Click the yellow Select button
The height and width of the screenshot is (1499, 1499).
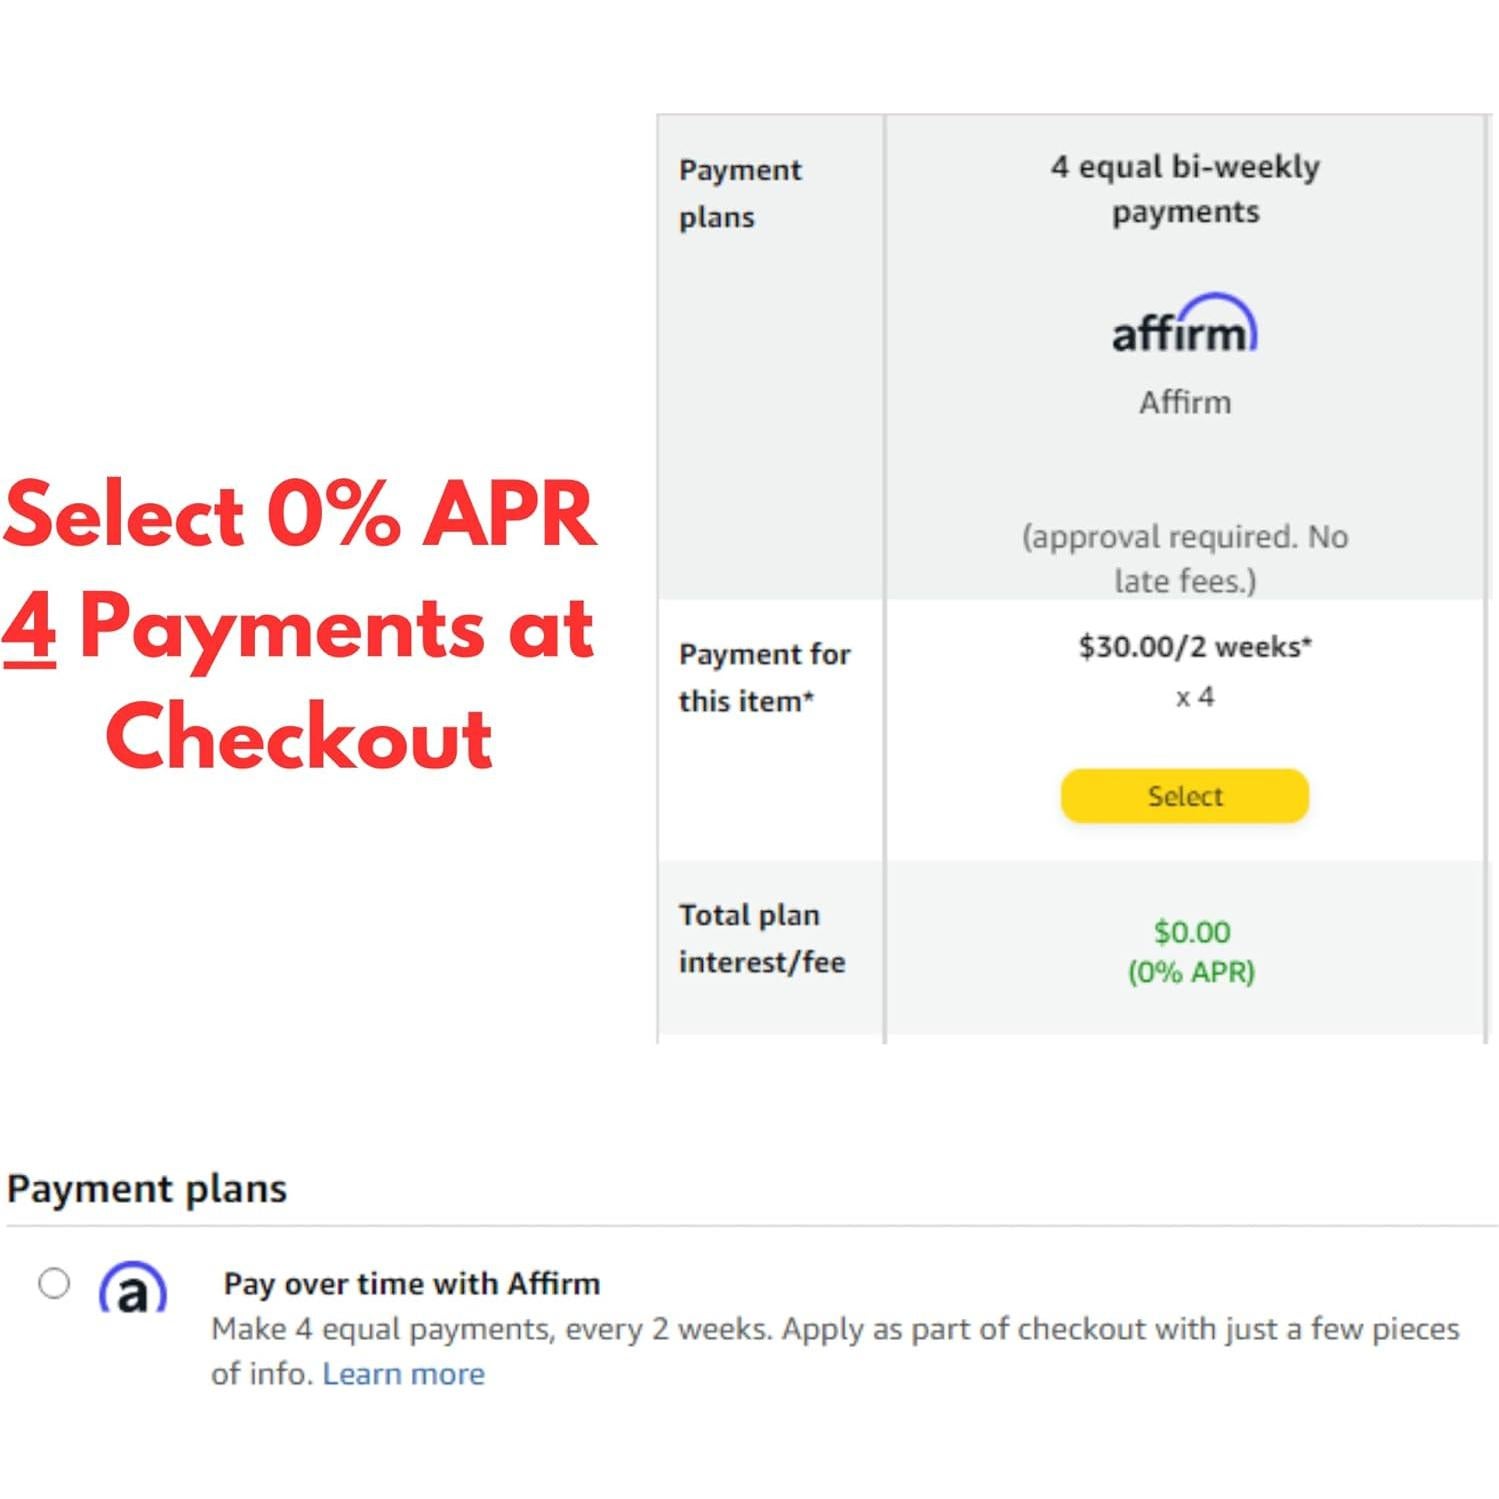(1184, 796)
